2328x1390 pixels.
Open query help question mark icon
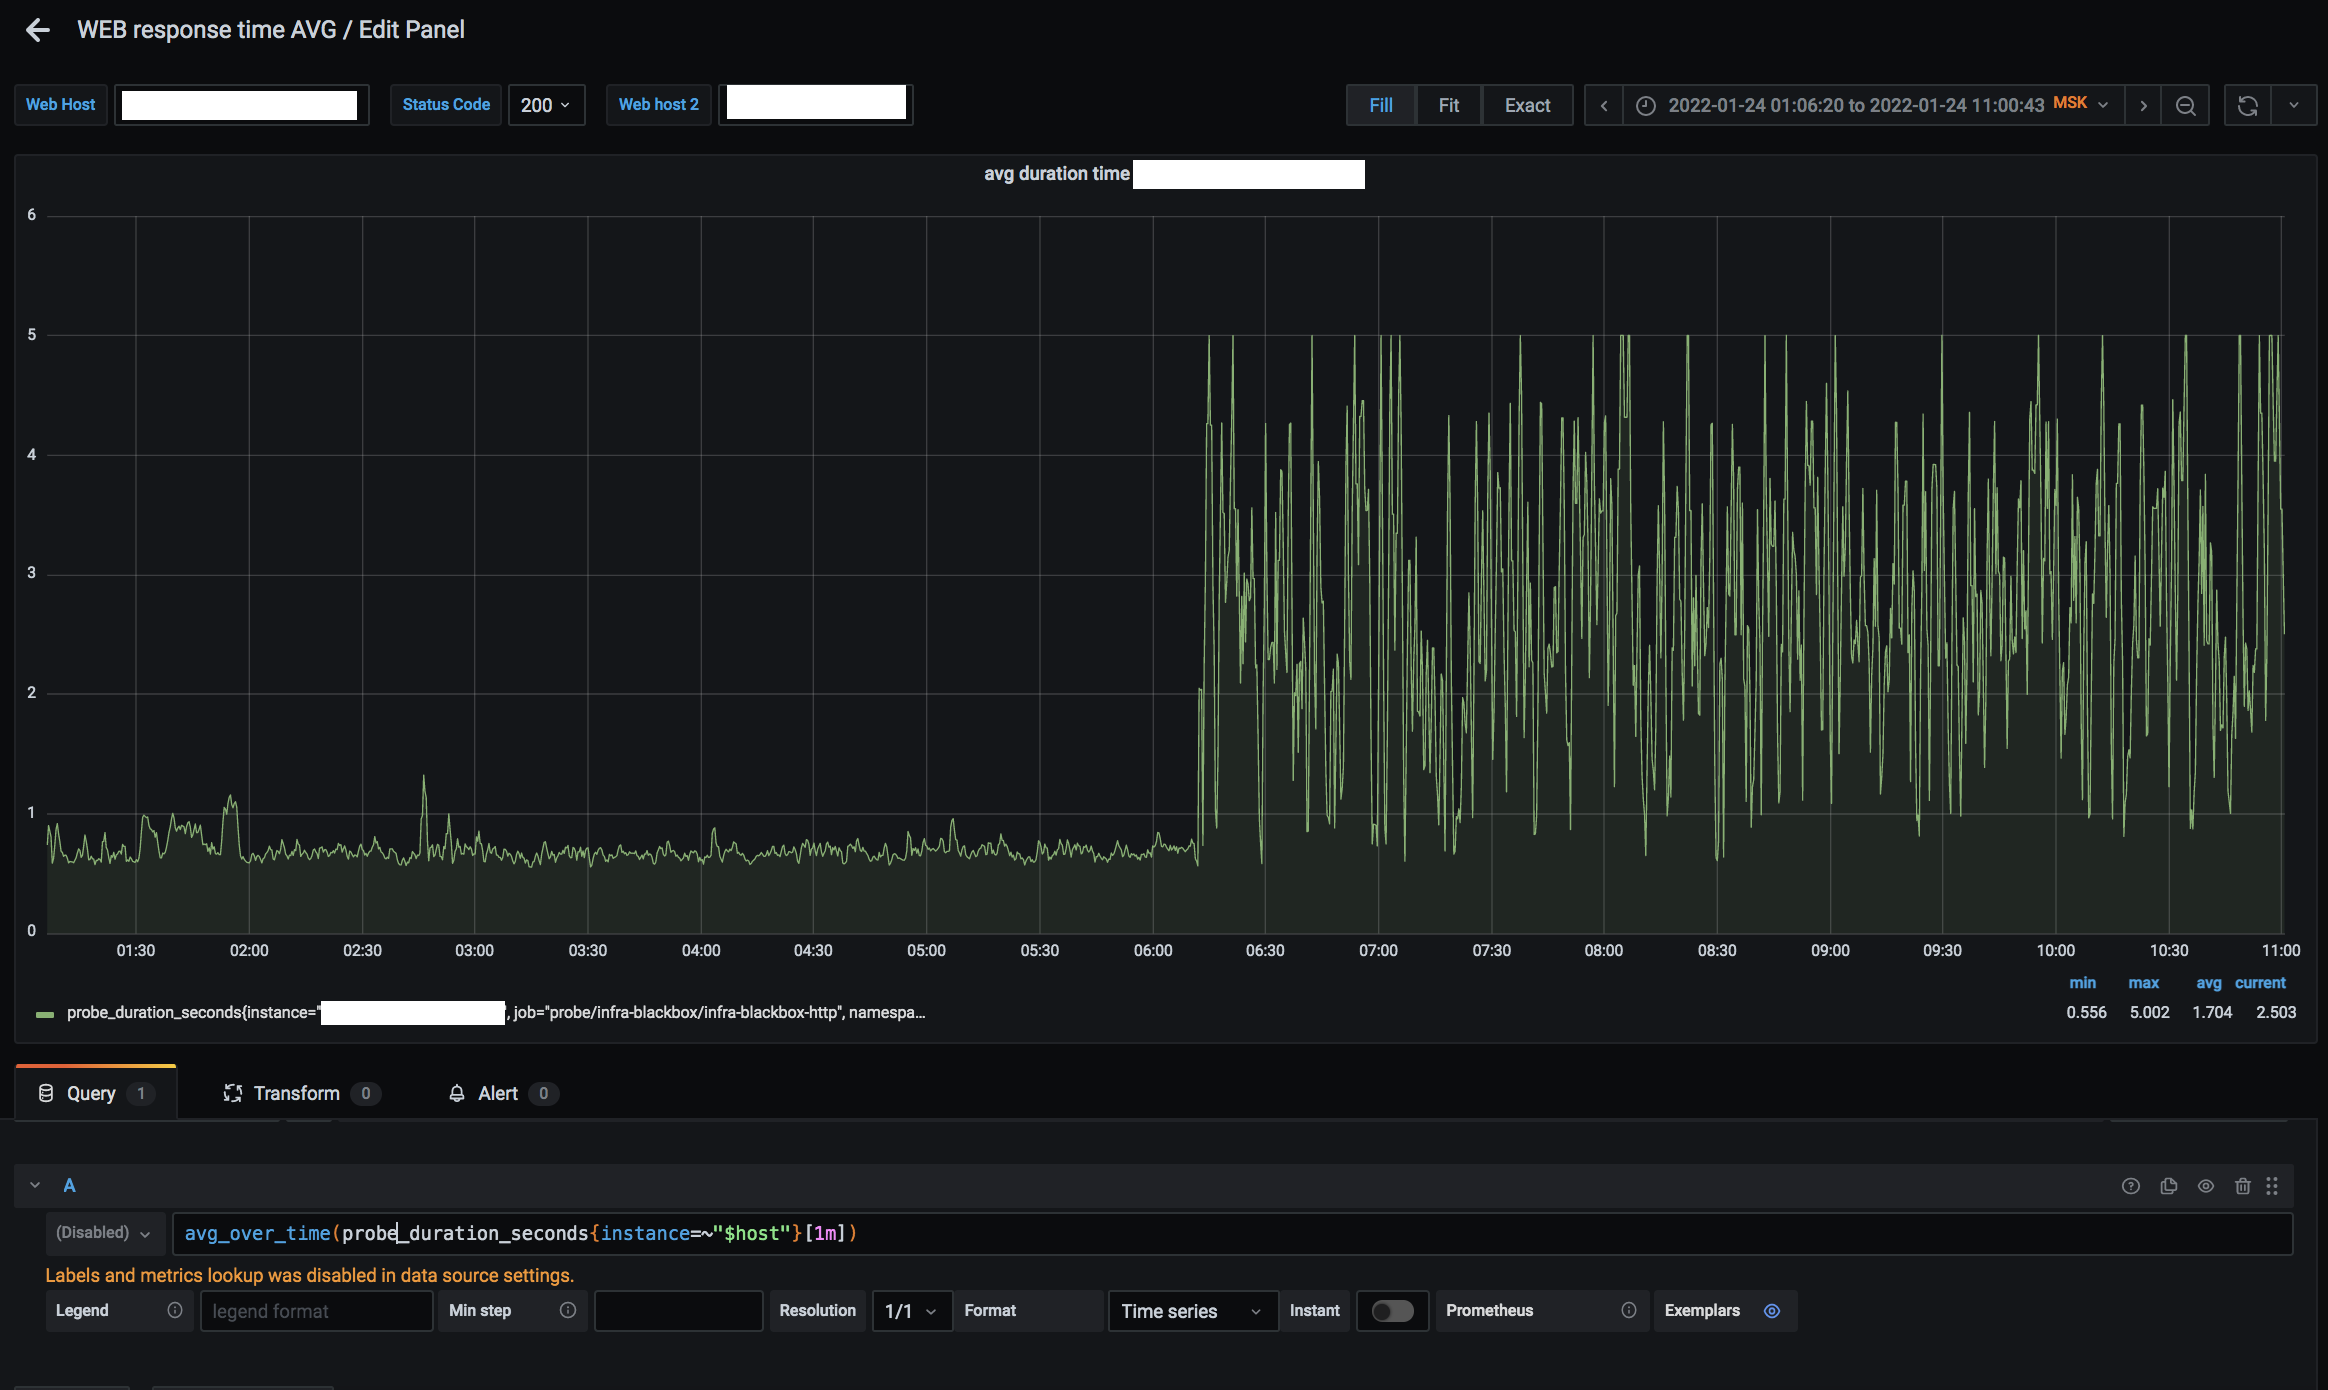2131,1186
